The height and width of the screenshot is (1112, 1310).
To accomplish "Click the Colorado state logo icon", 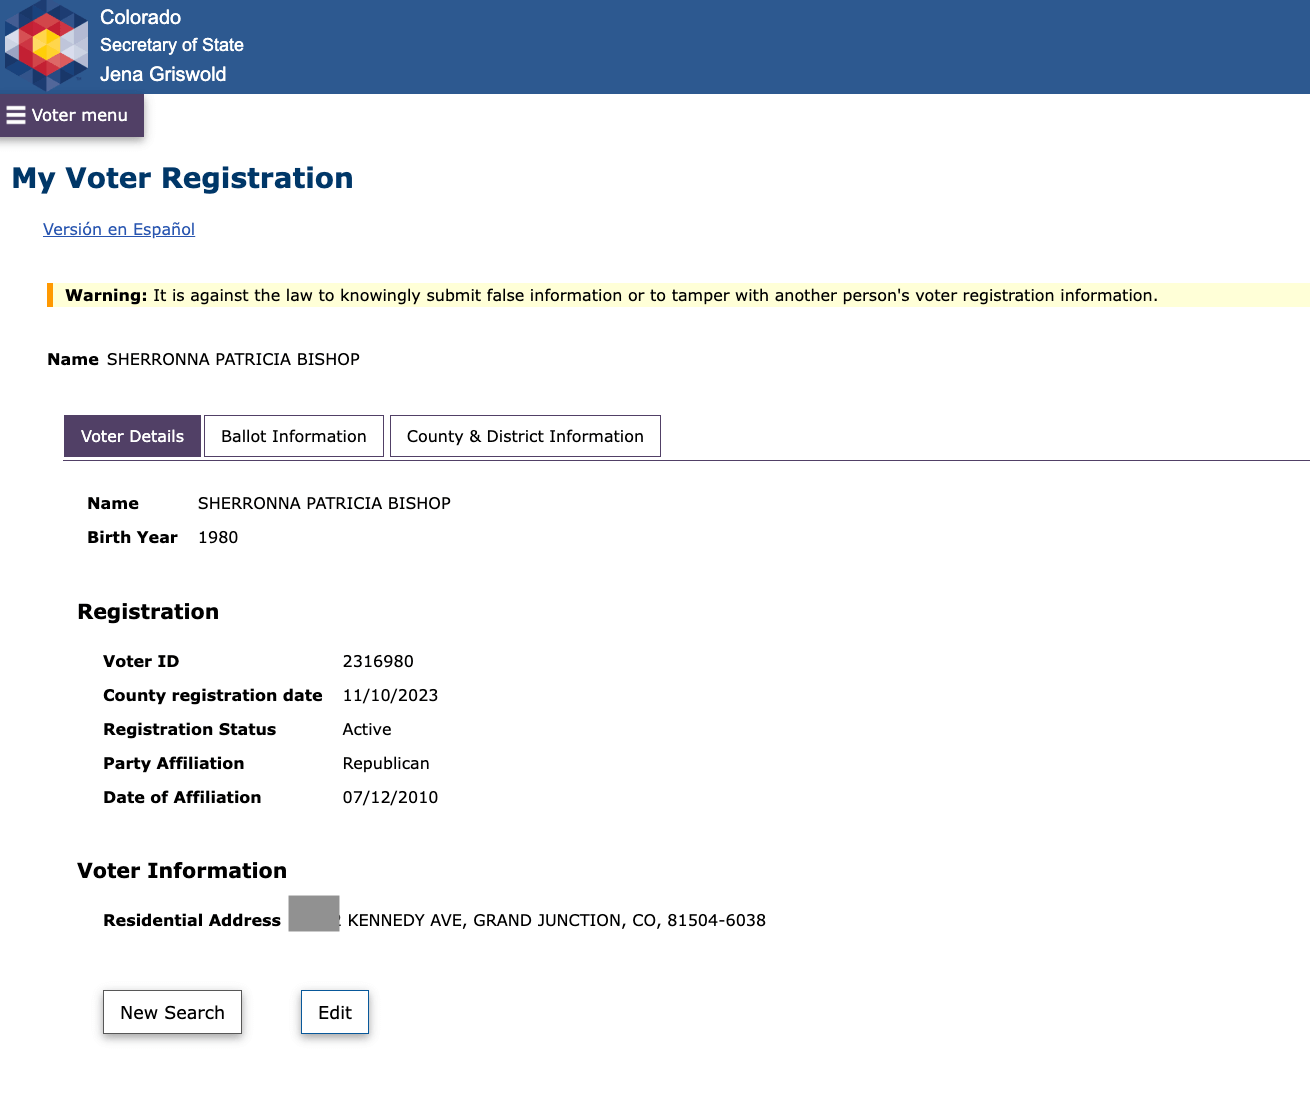I will tap(46, 46).
